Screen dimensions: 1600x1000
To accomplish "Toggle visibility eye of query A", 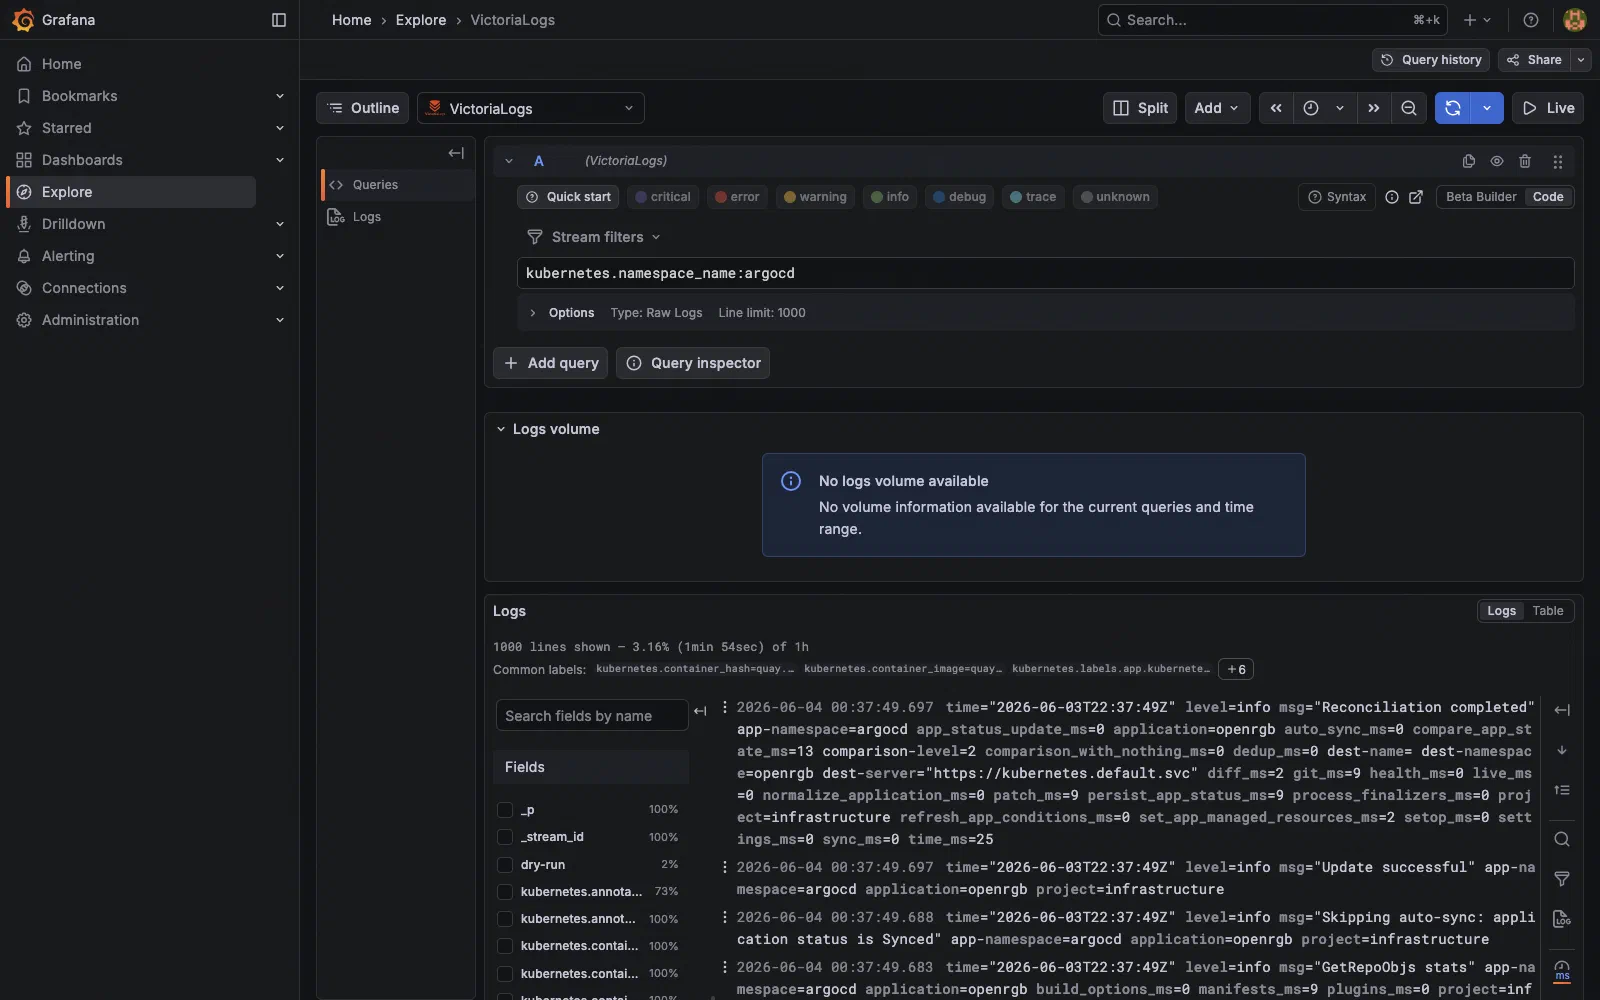I will pyautogui.click(x=1497, y=161).
